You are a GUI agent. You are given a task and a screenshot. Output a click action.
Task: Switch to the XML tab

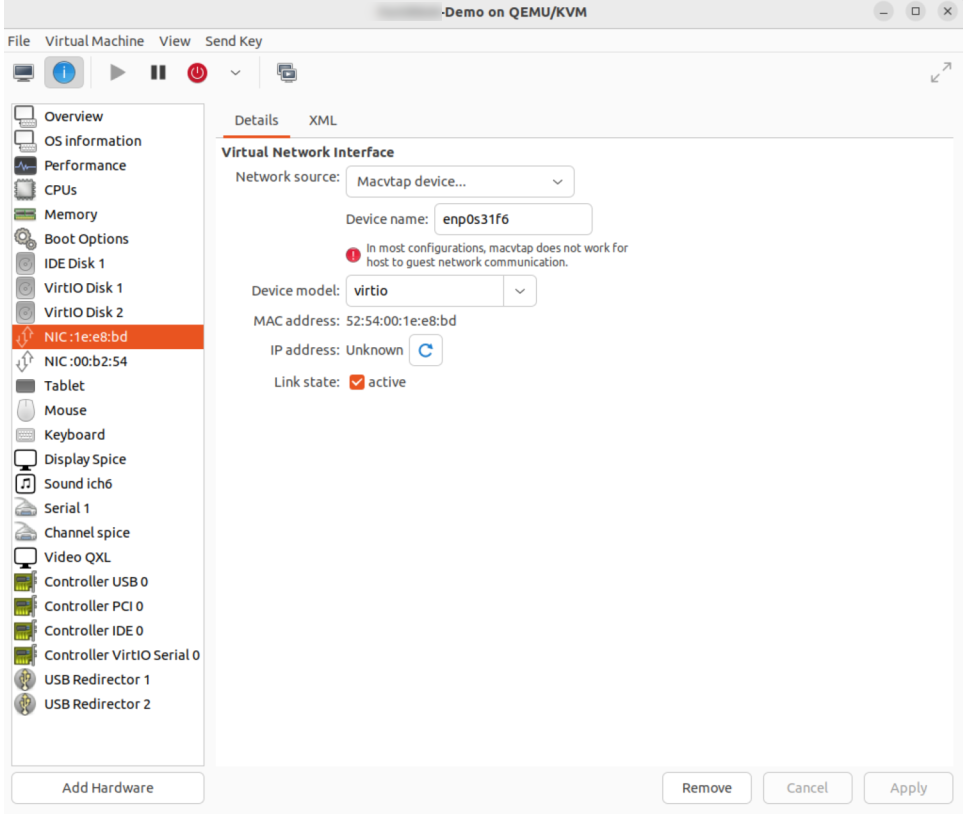tap(322, 120)
